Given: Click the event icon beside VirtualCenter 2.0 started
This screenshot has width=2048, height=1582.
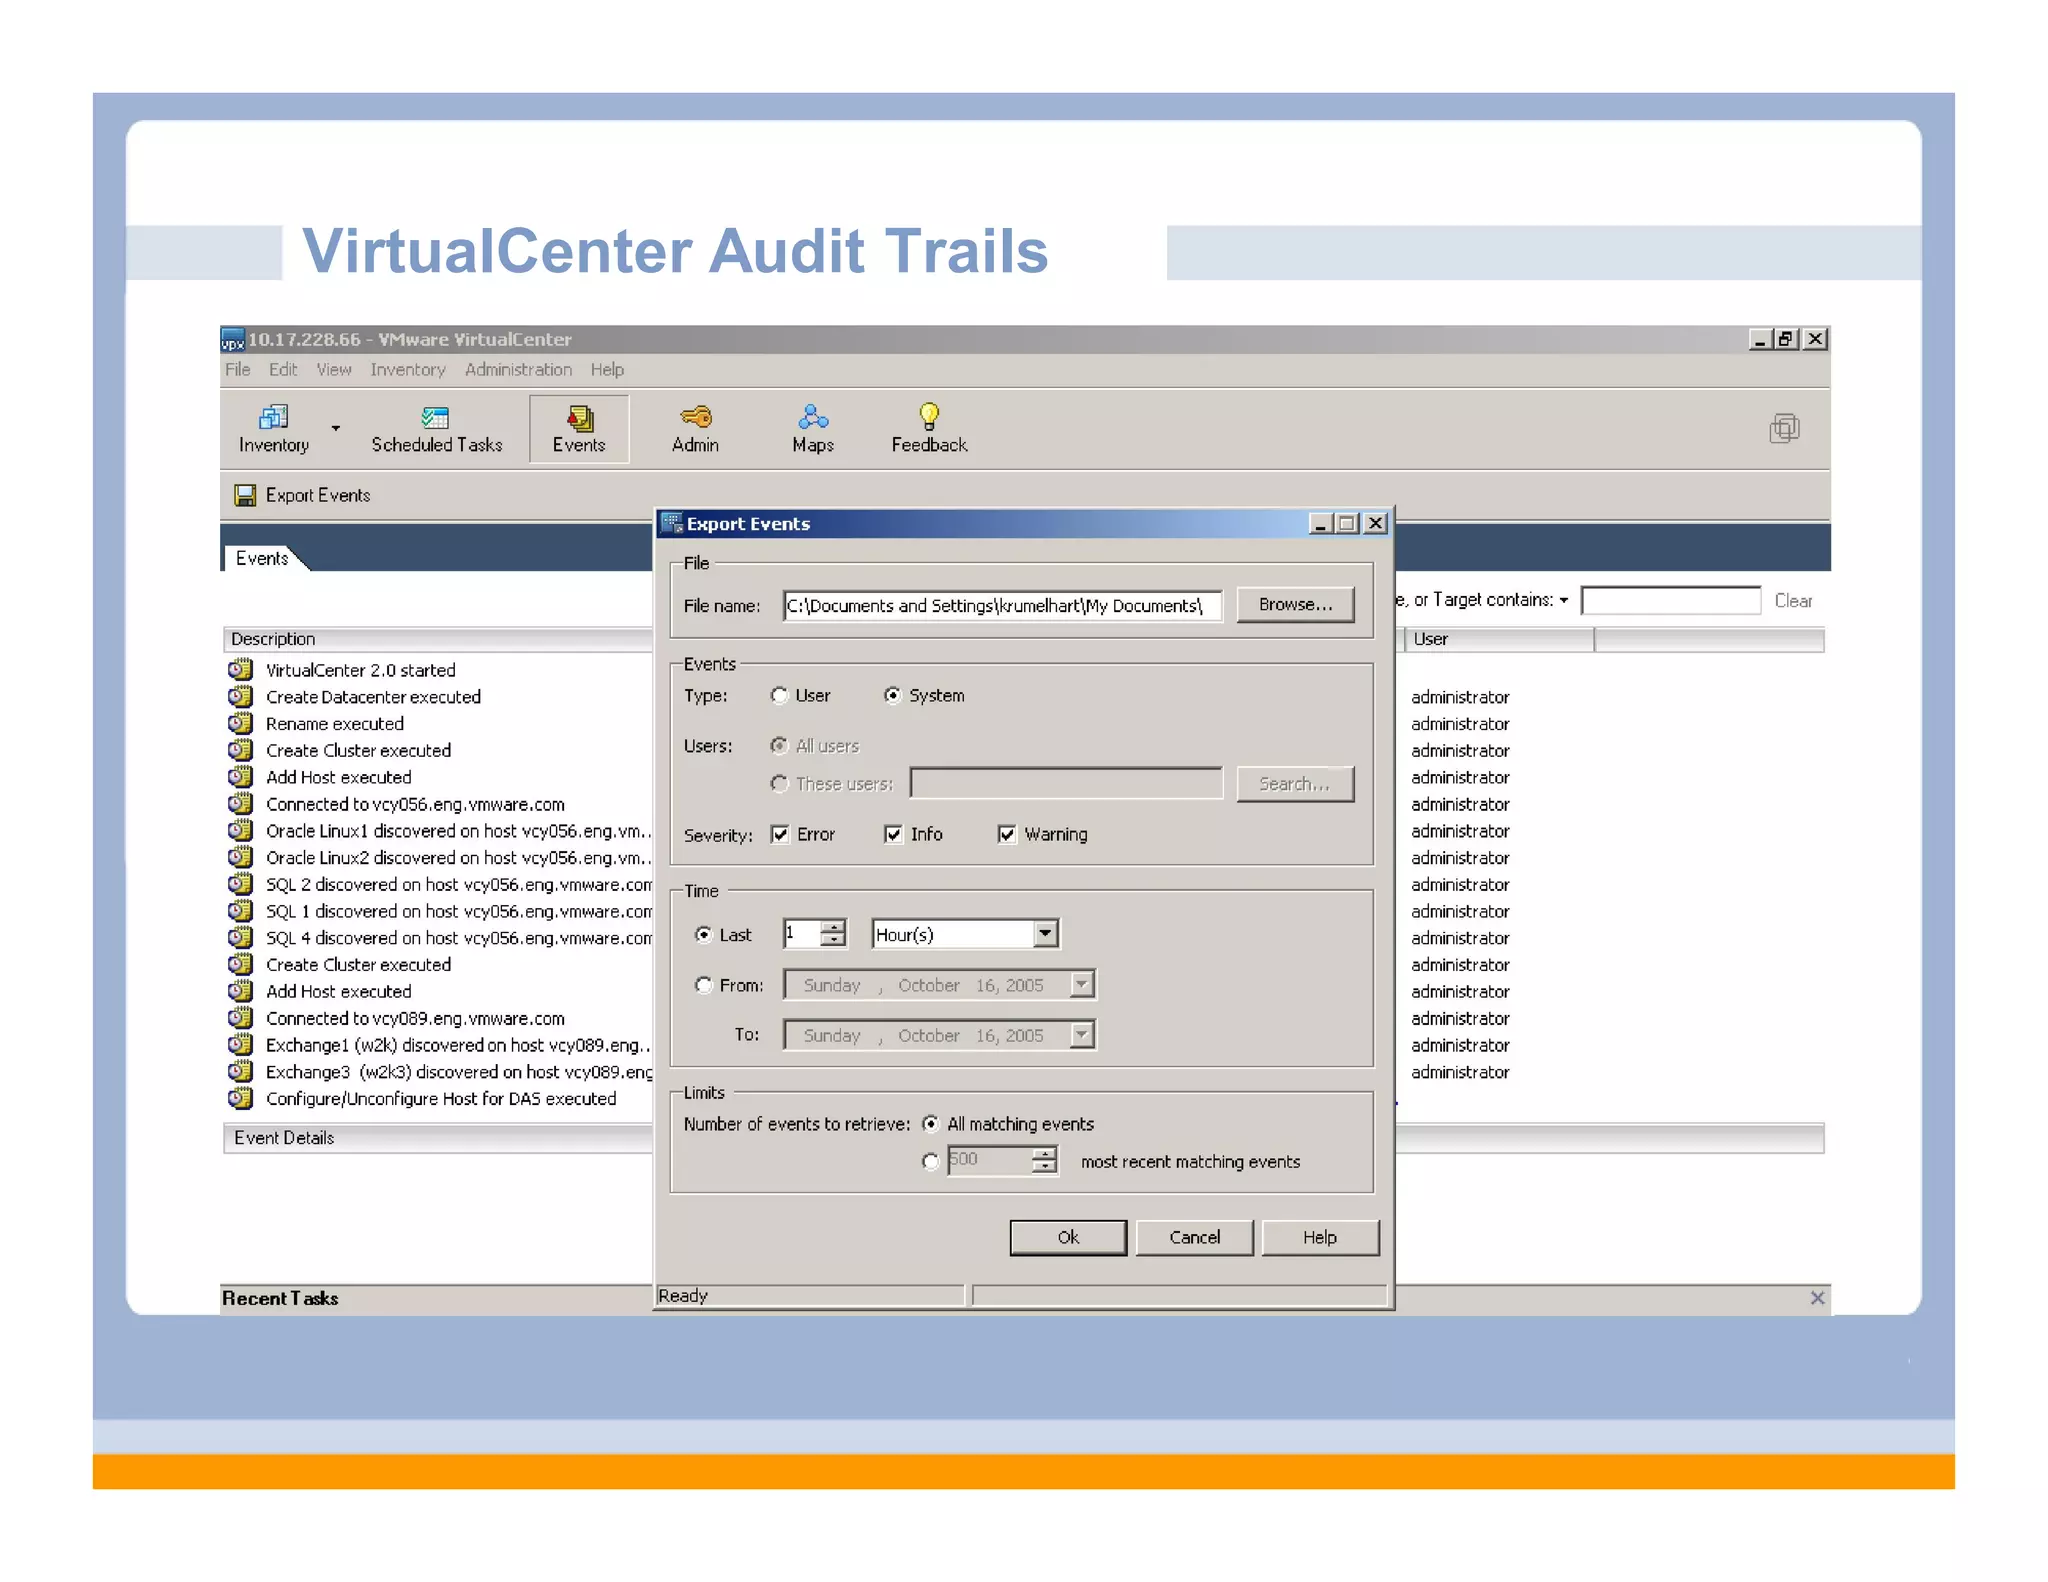Looking at the screenshot, I should [x=240, y=669].
